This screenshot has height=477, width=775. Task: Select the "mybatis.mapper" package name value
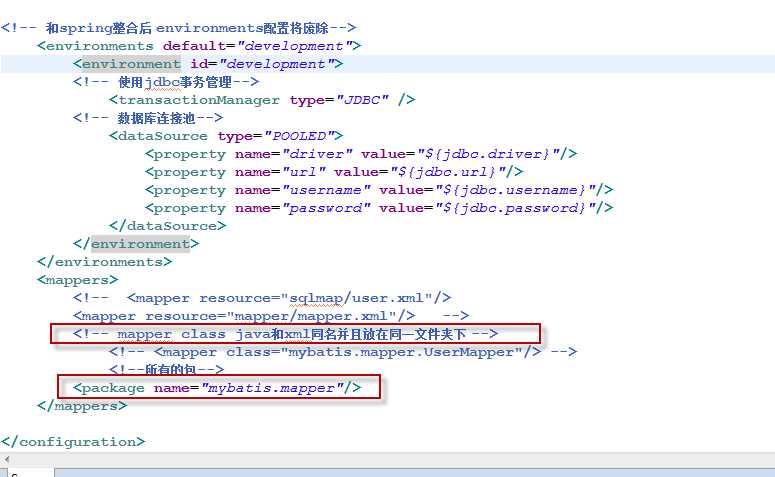272,388
